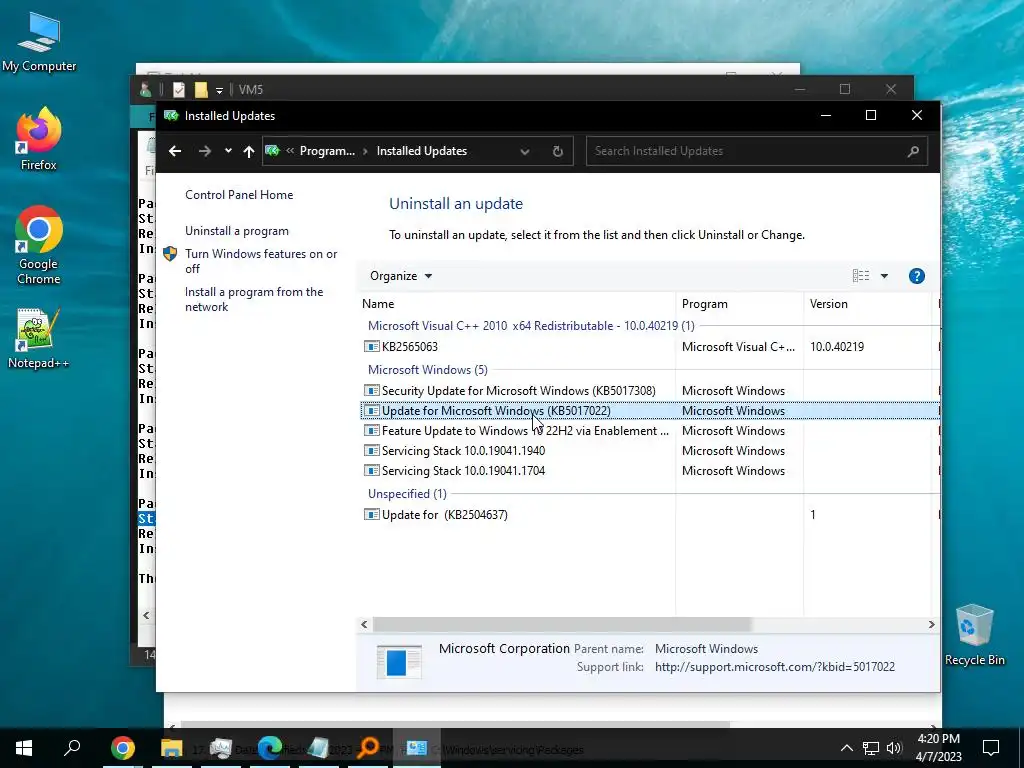
Task: Open the recent locations dropdown arrow
Action: 228,151
